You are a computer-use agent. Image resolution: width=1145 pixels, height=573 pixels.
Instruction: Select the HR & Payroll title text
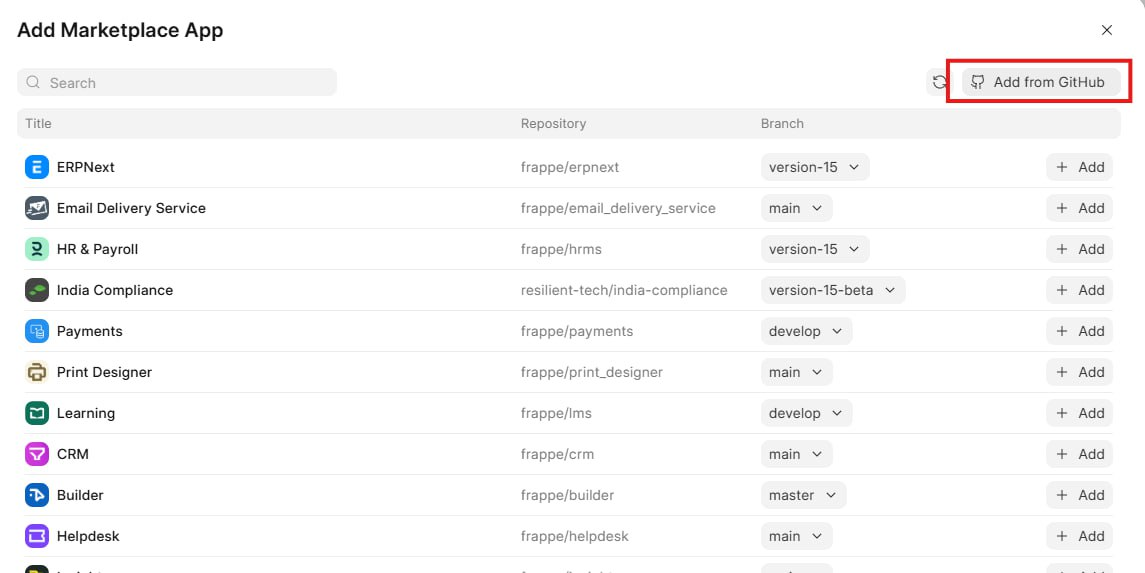[x=97, y=249]
